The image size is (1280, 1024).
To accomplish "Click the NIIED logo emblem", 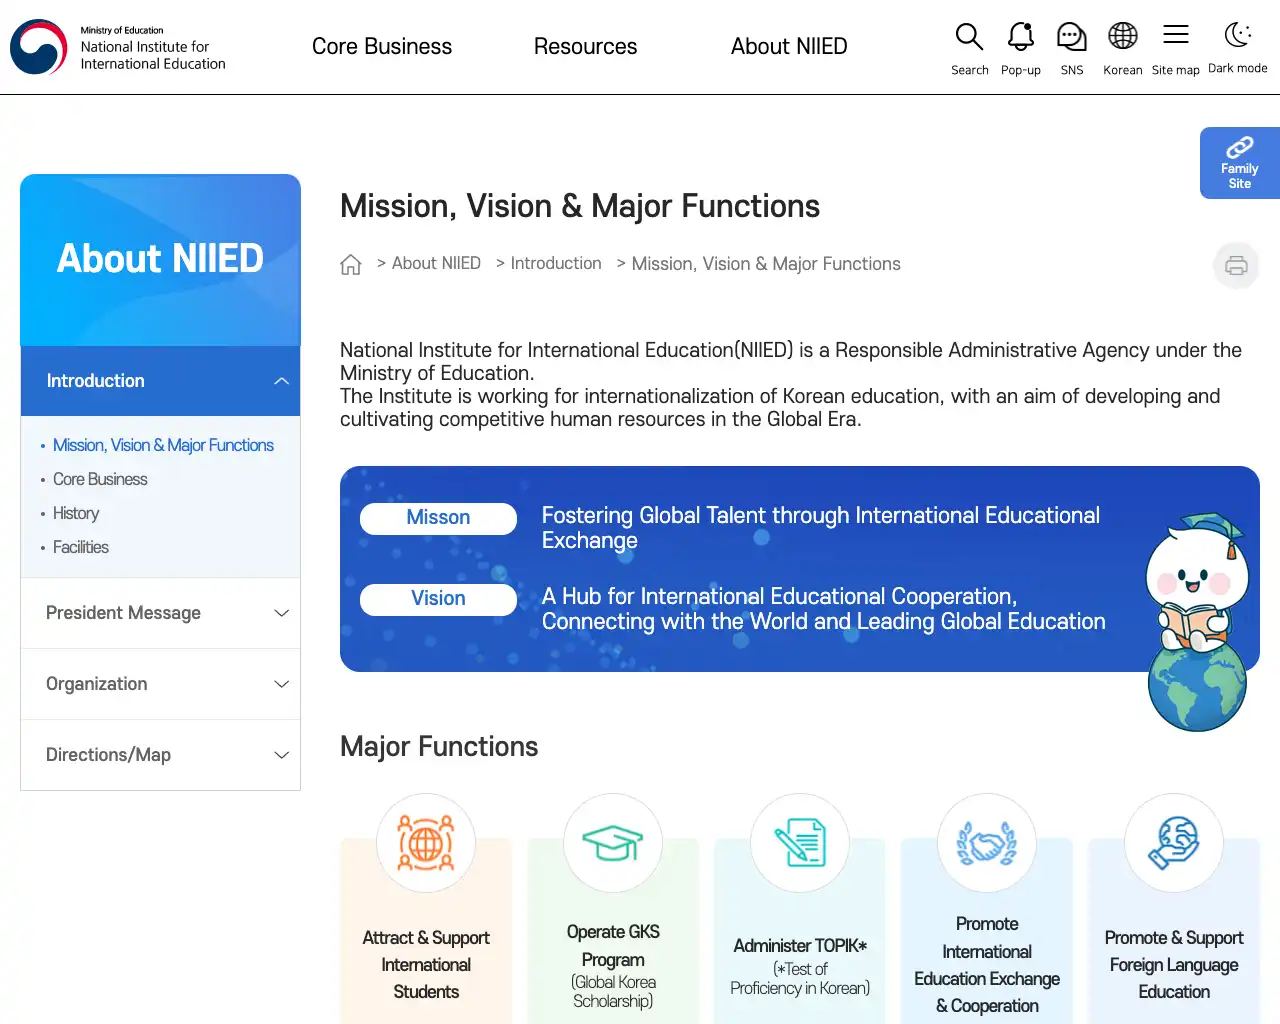I will click(x=39, y=47).
